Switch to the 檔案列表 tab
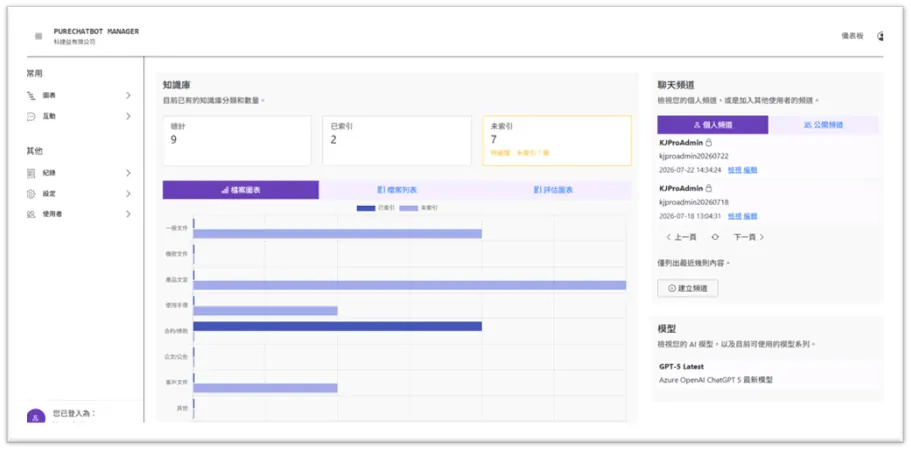This screenshot has height=450, width=911. (397, 190)
